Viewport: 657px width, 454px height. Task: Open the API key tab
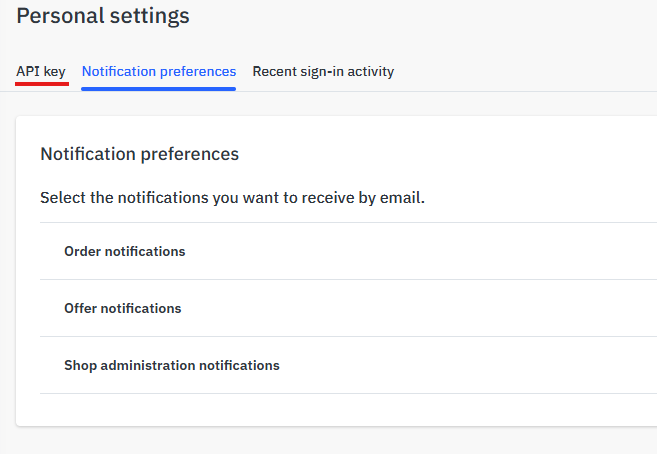[41, 72]
